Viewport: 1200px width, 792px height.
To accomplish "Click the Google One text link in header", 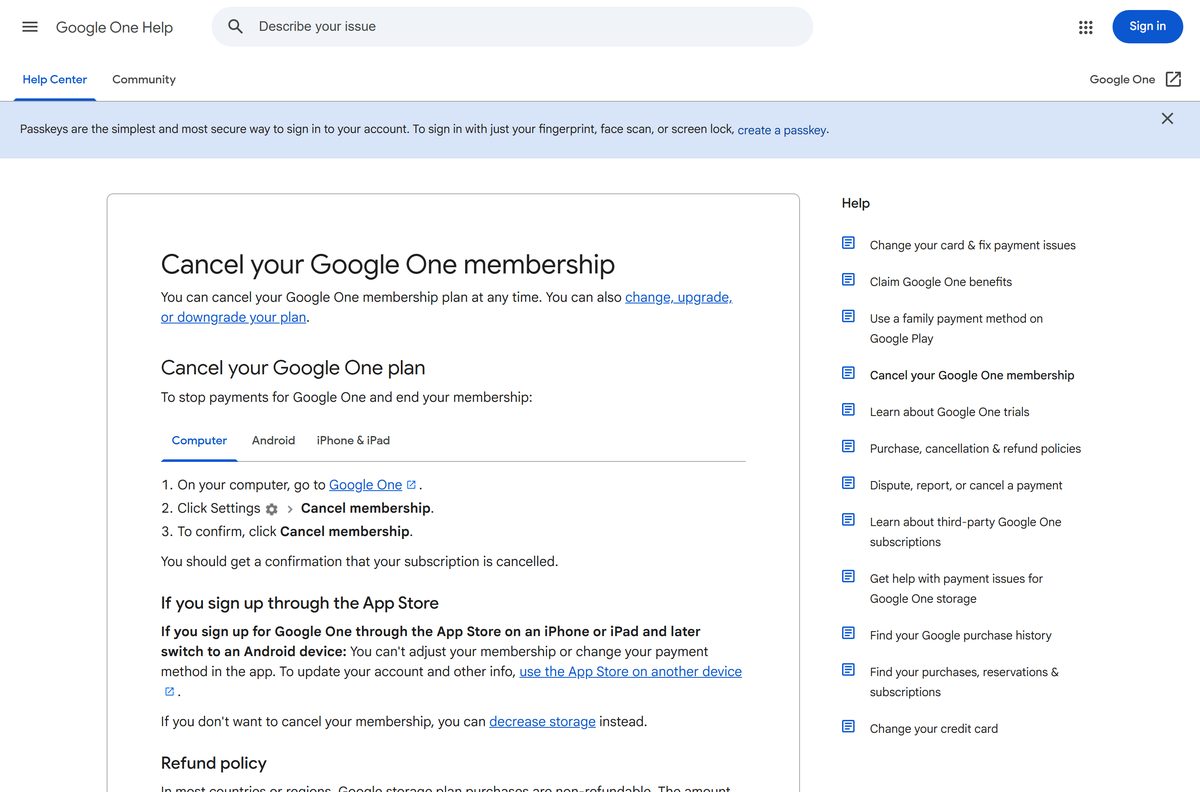I will pyautogui.click(x=1122, y=79).
